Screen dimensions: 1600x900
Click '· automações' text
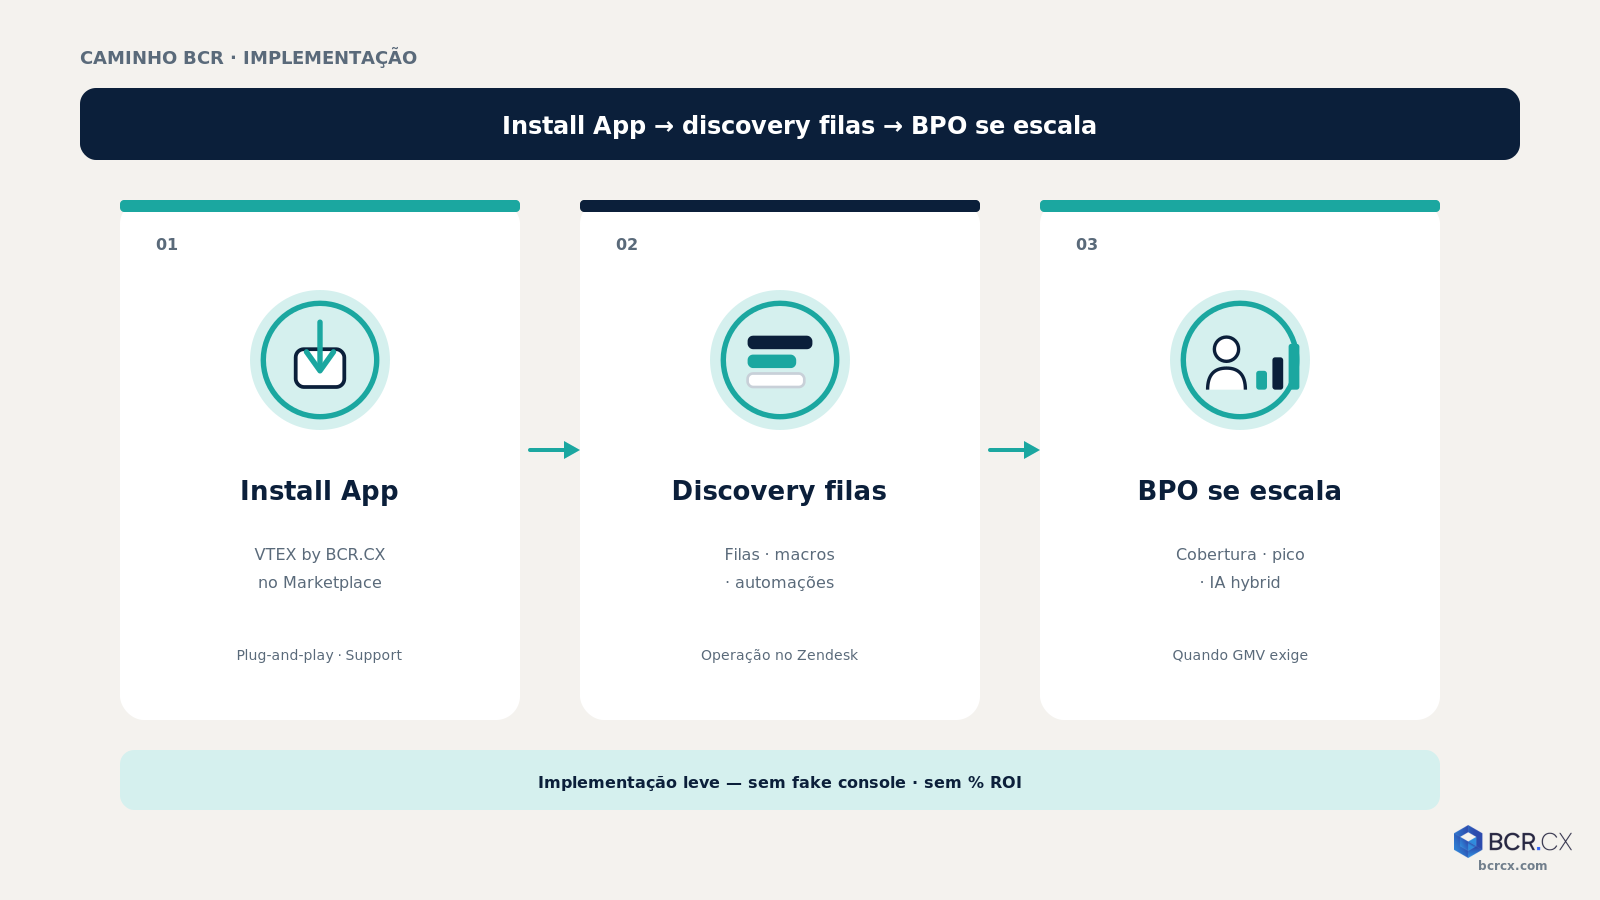pyautogui.click(x=780, y=582)
